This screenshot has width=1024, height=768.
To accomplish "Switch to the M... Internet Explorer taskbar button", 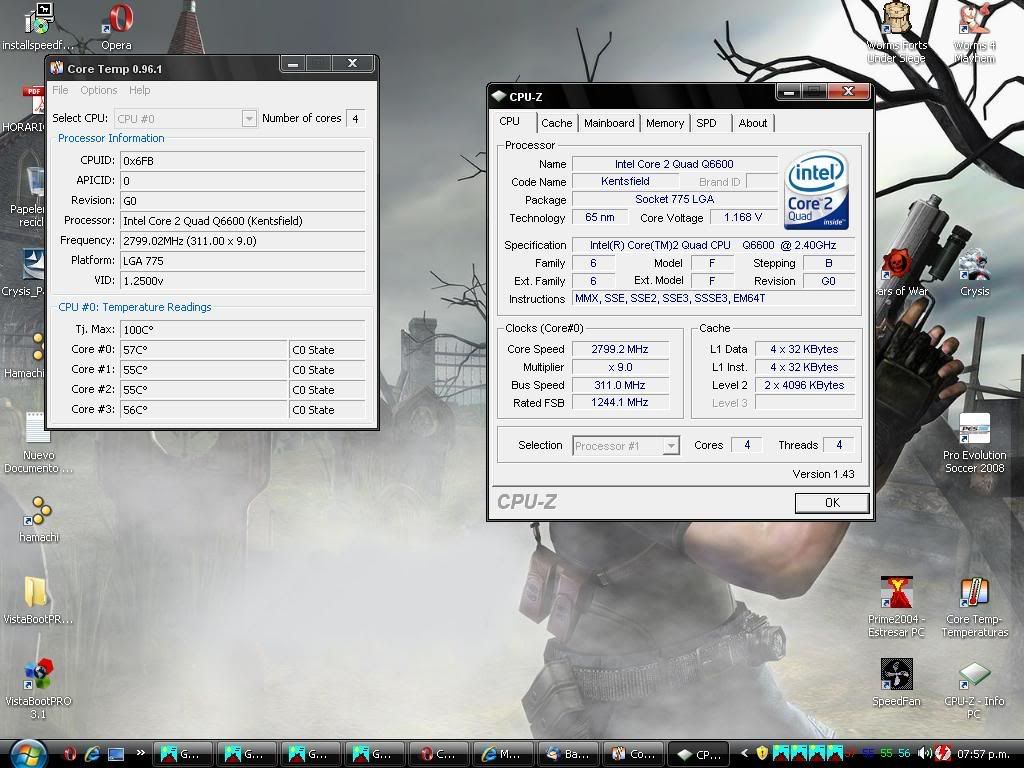I will (504, 754).
